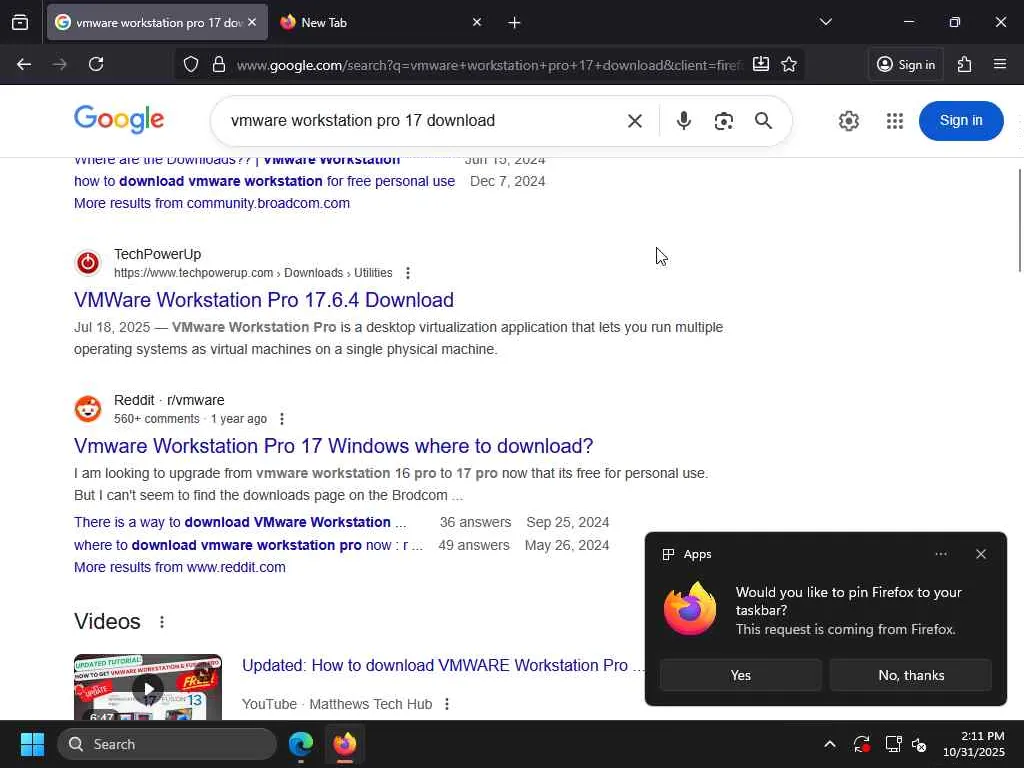The width and height of the screenshot is (1024, 768).
Task: Open the tracking protection shield icon
Action: [x=191, y=64]
